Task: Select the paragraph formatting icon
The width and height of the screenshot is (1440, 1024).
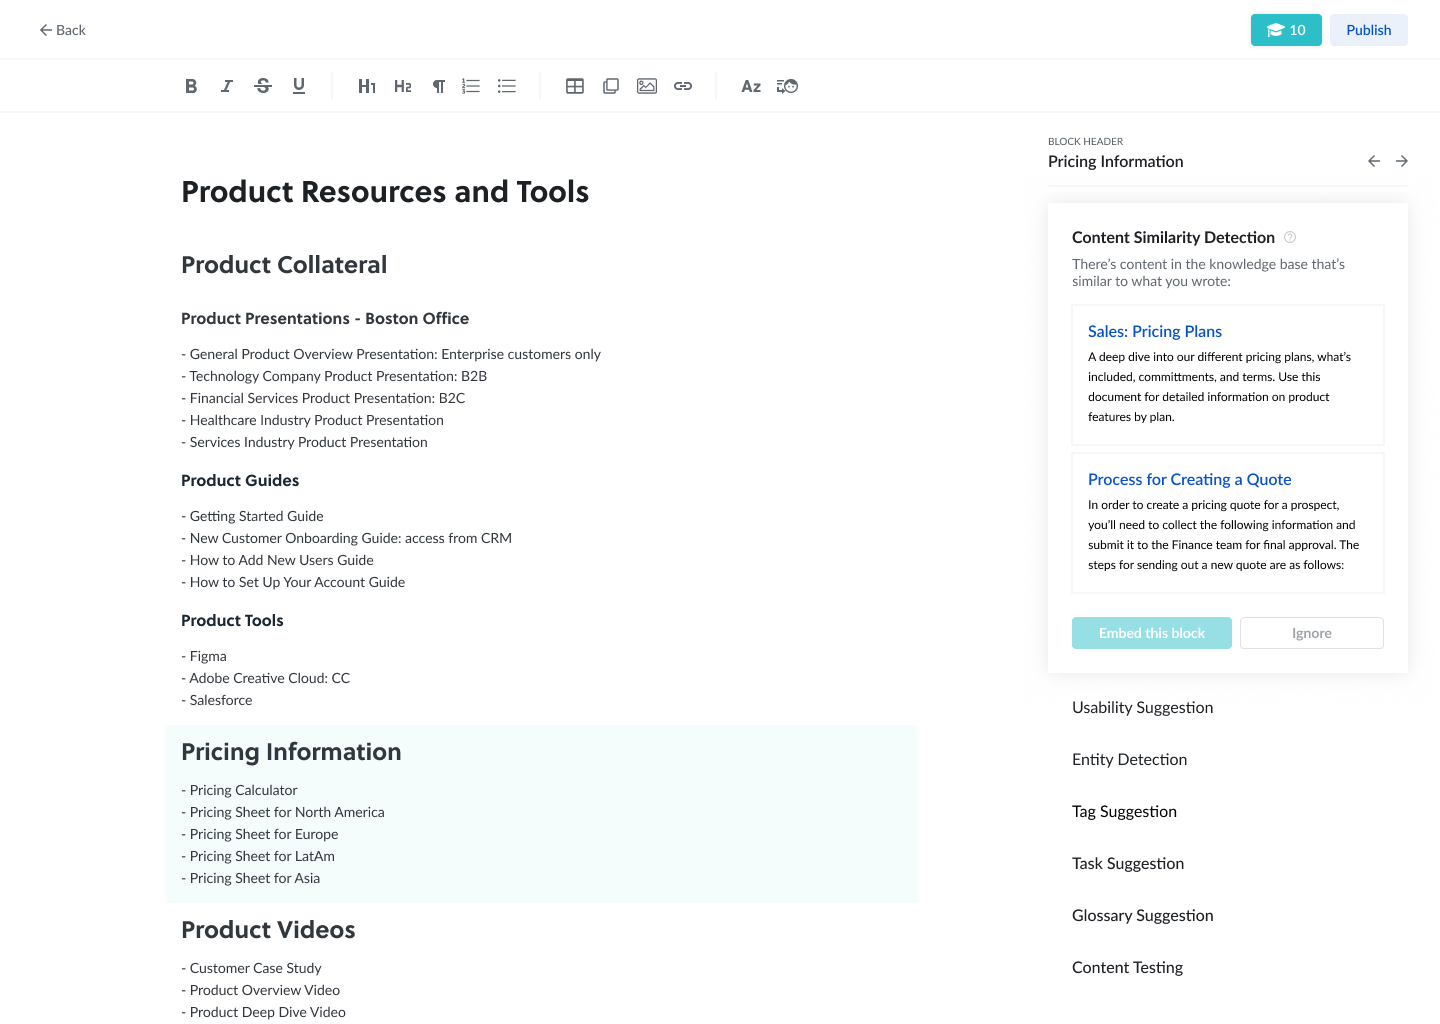Action: pos(438,86)
